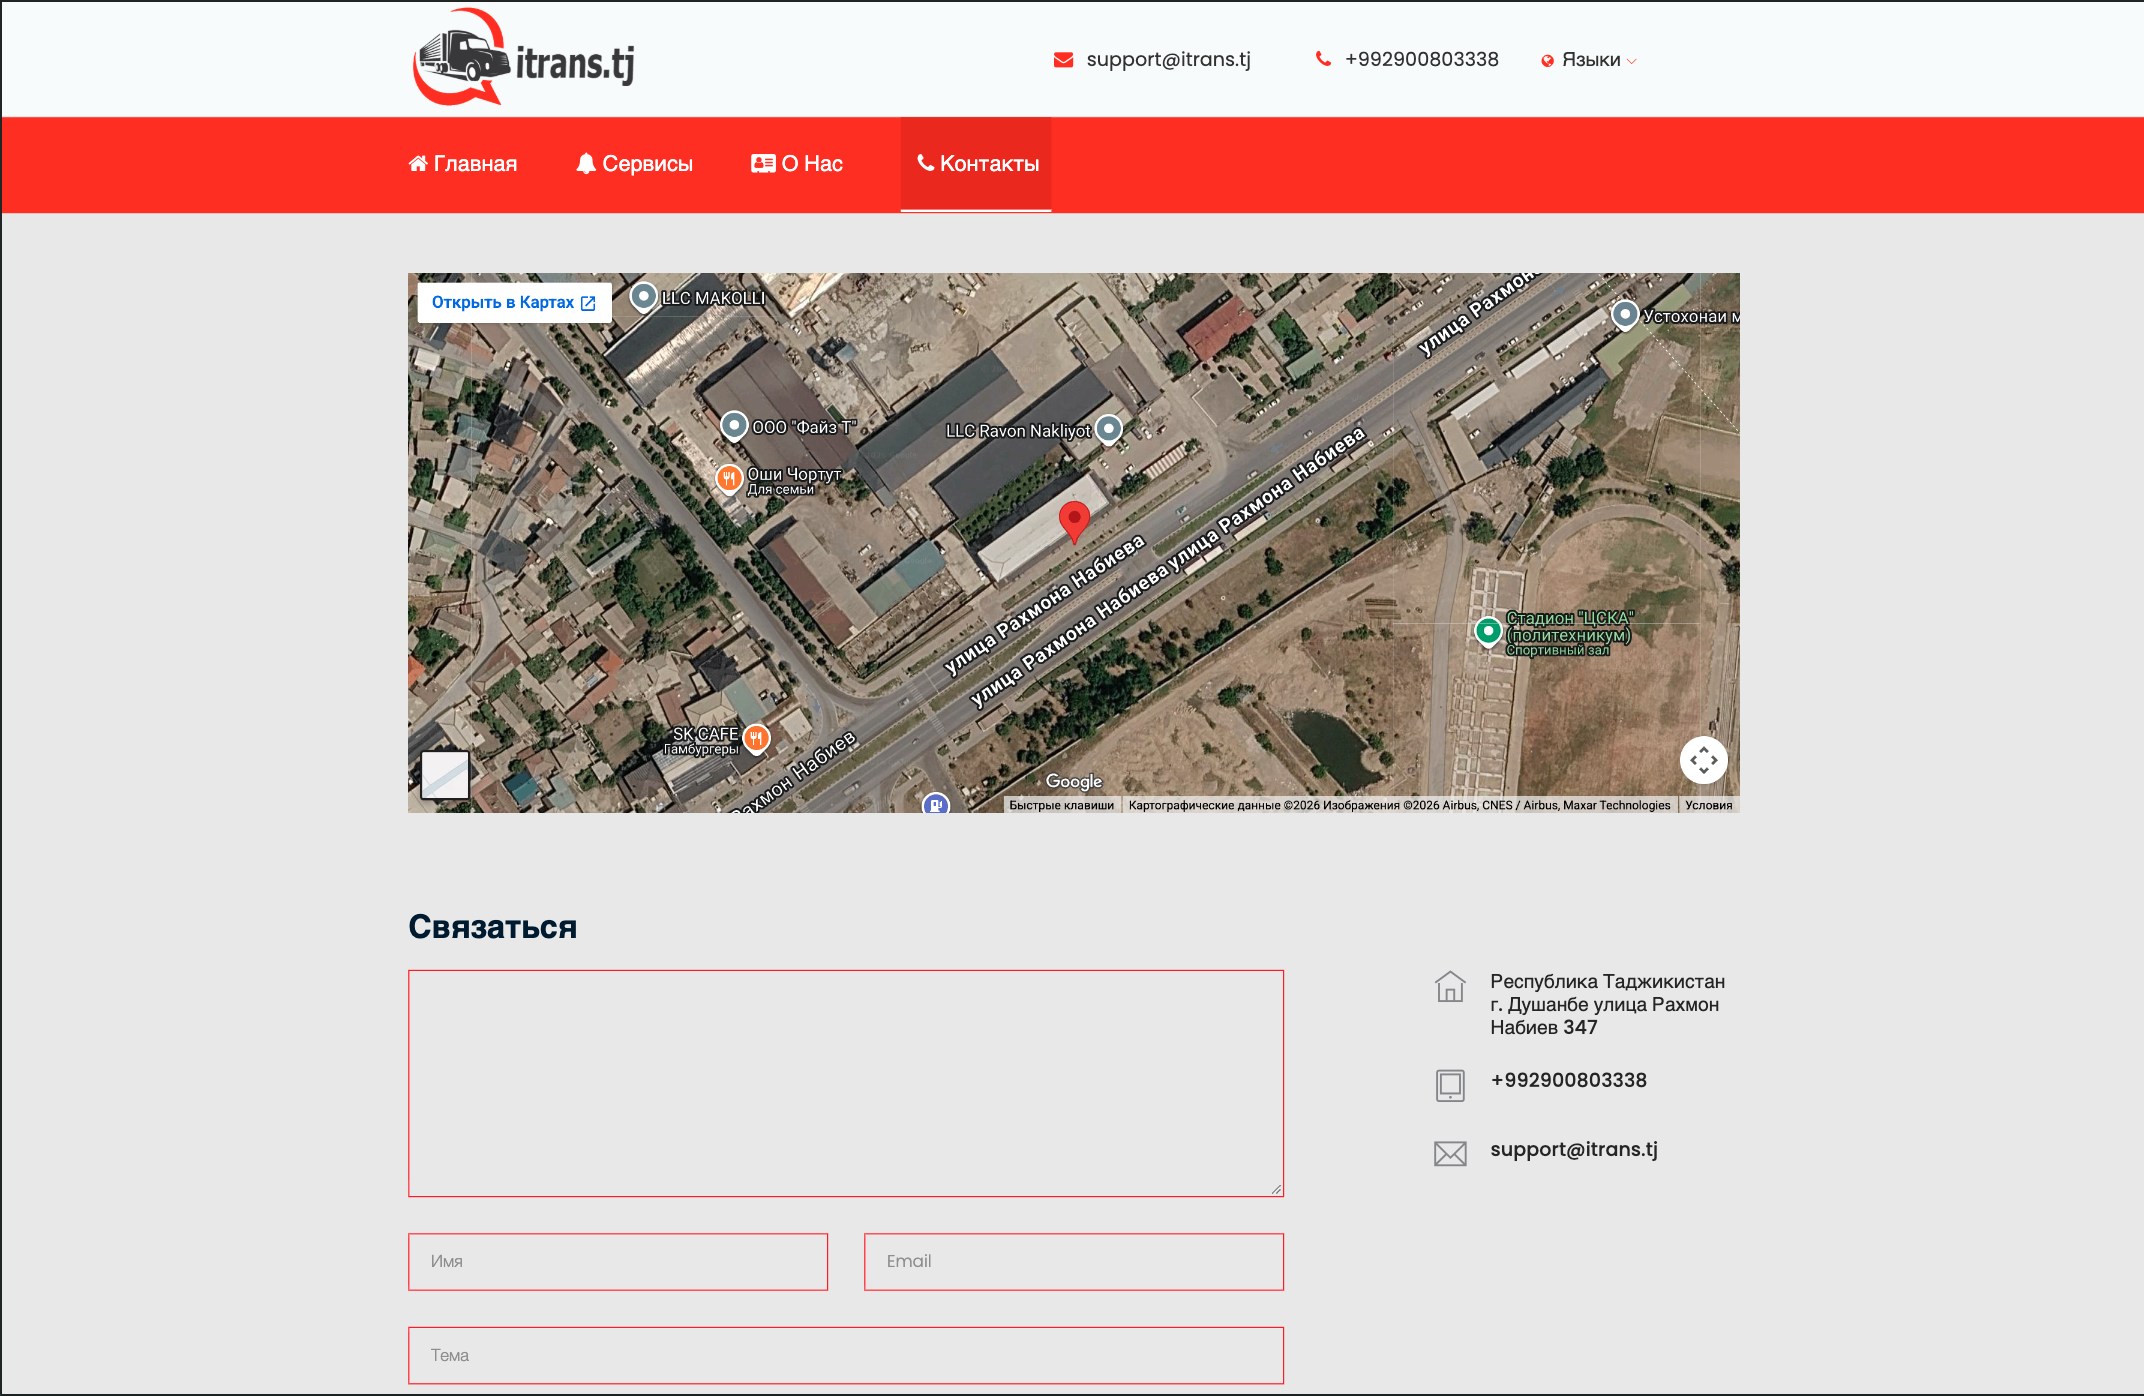Click the map camera controls button
Viewport: 2144px width, 1396px height.
click(1704, 761)
